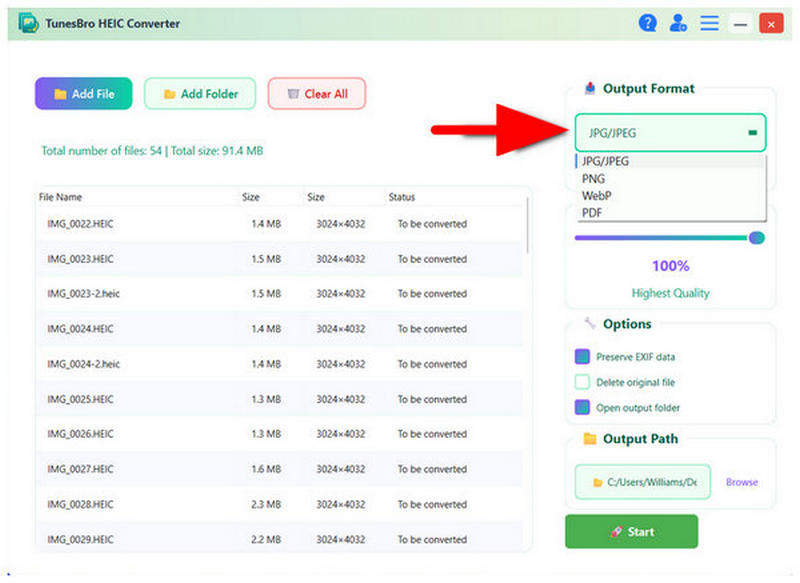800x583 pixels.
Task: Choose JPG/JPEG from format list
Action: click(670, 161)
